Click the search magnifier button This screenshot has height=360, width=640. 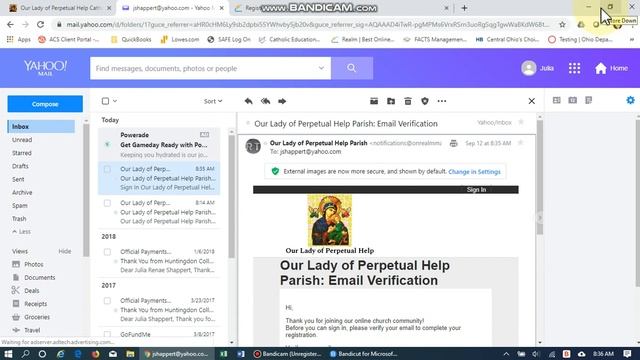click(x=352, y=68)
